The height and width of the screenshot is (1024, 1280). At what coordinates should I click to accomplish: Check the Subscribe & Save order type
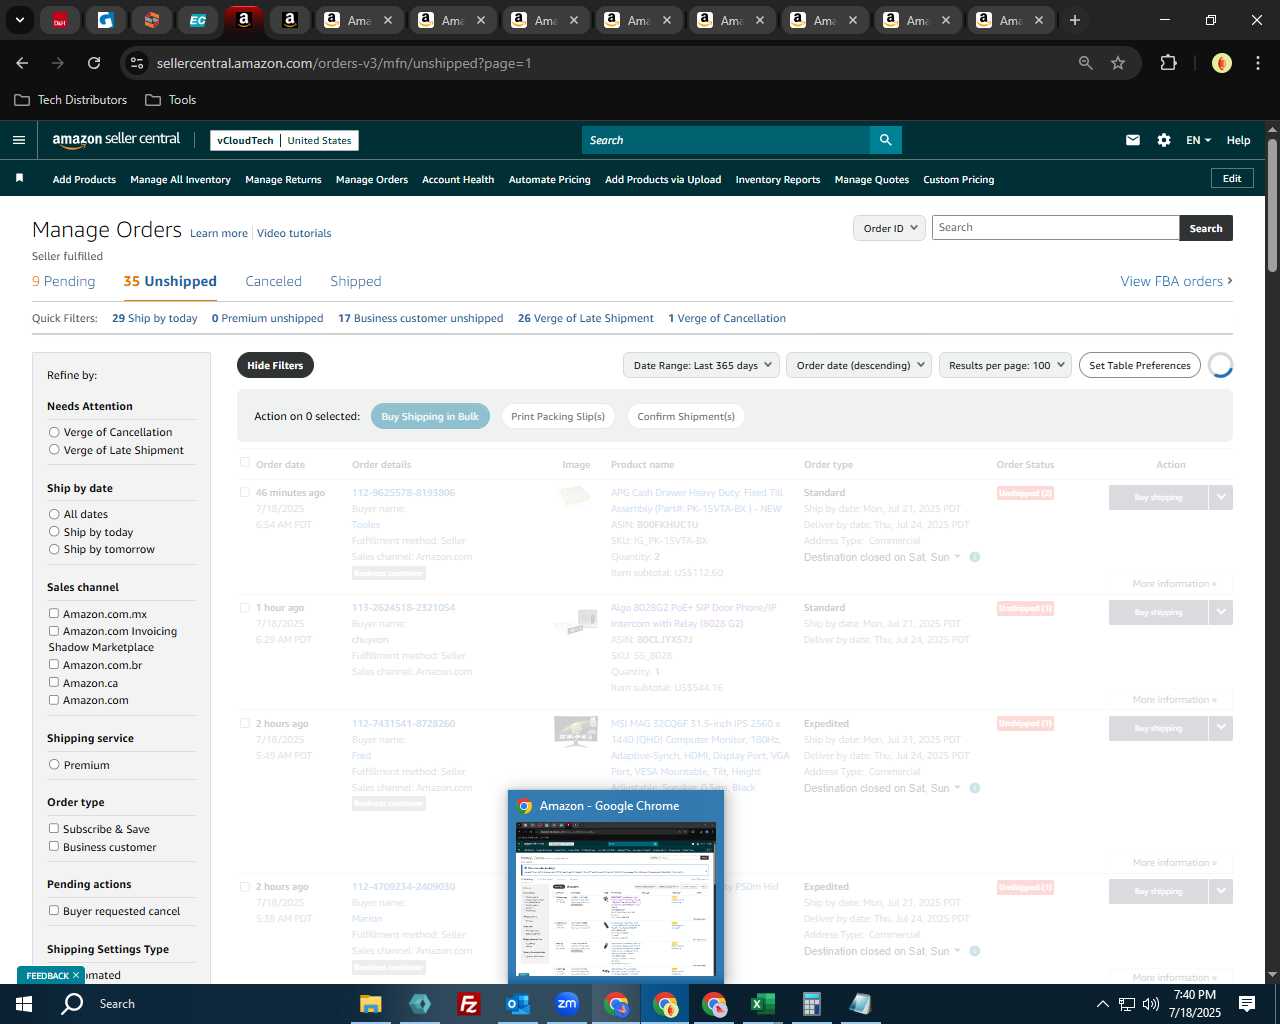[54, 829]
